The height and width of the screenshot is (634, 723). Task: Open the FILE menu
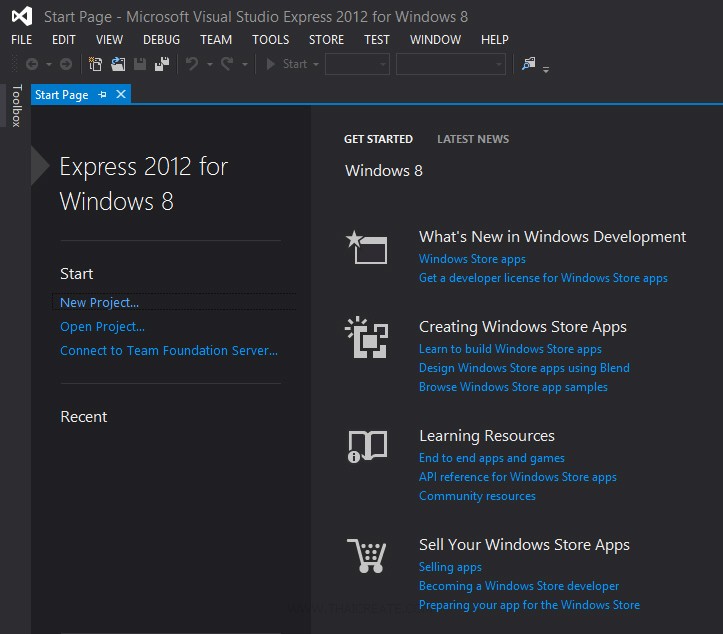[21, 40]
